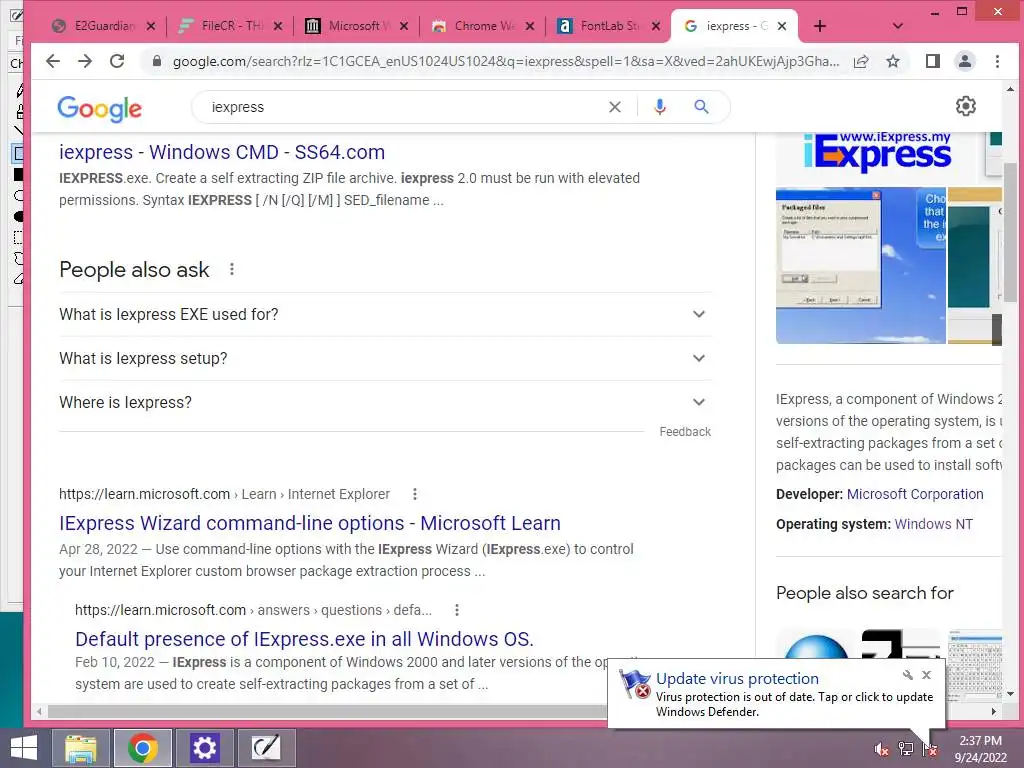Go back to the previous page in Chrome
Screen dimensions: 1024x768
point(53,61)
